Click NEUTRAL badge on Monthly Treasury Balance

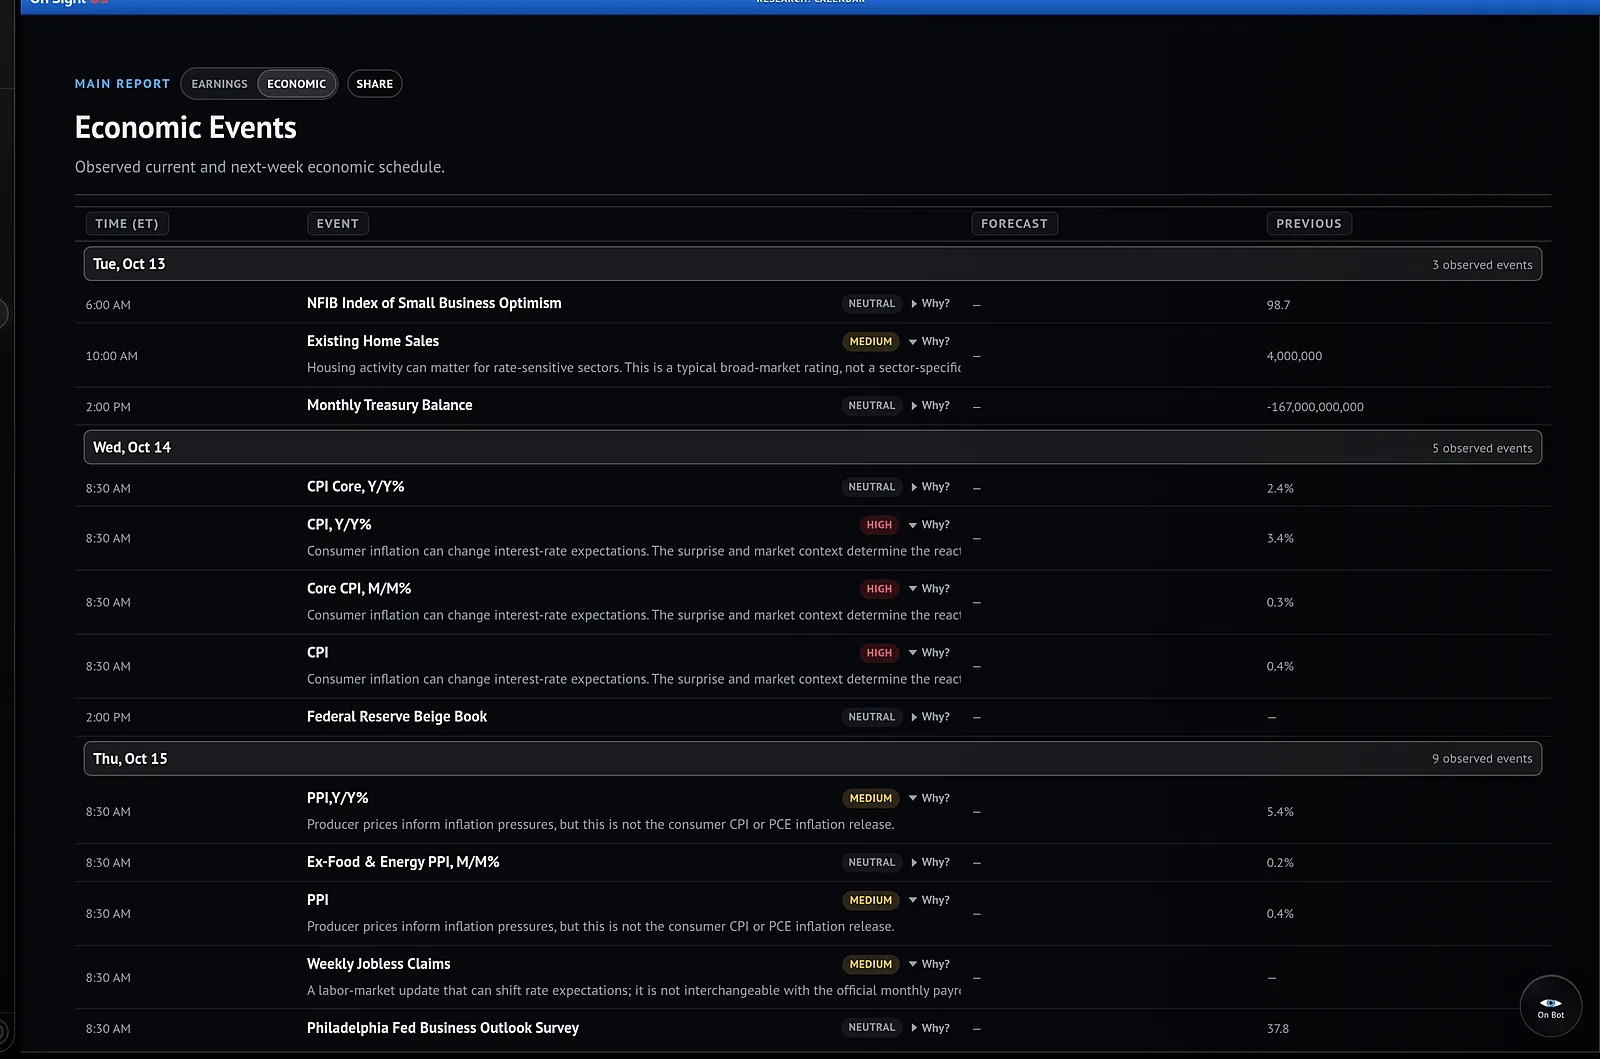[872, 406]
